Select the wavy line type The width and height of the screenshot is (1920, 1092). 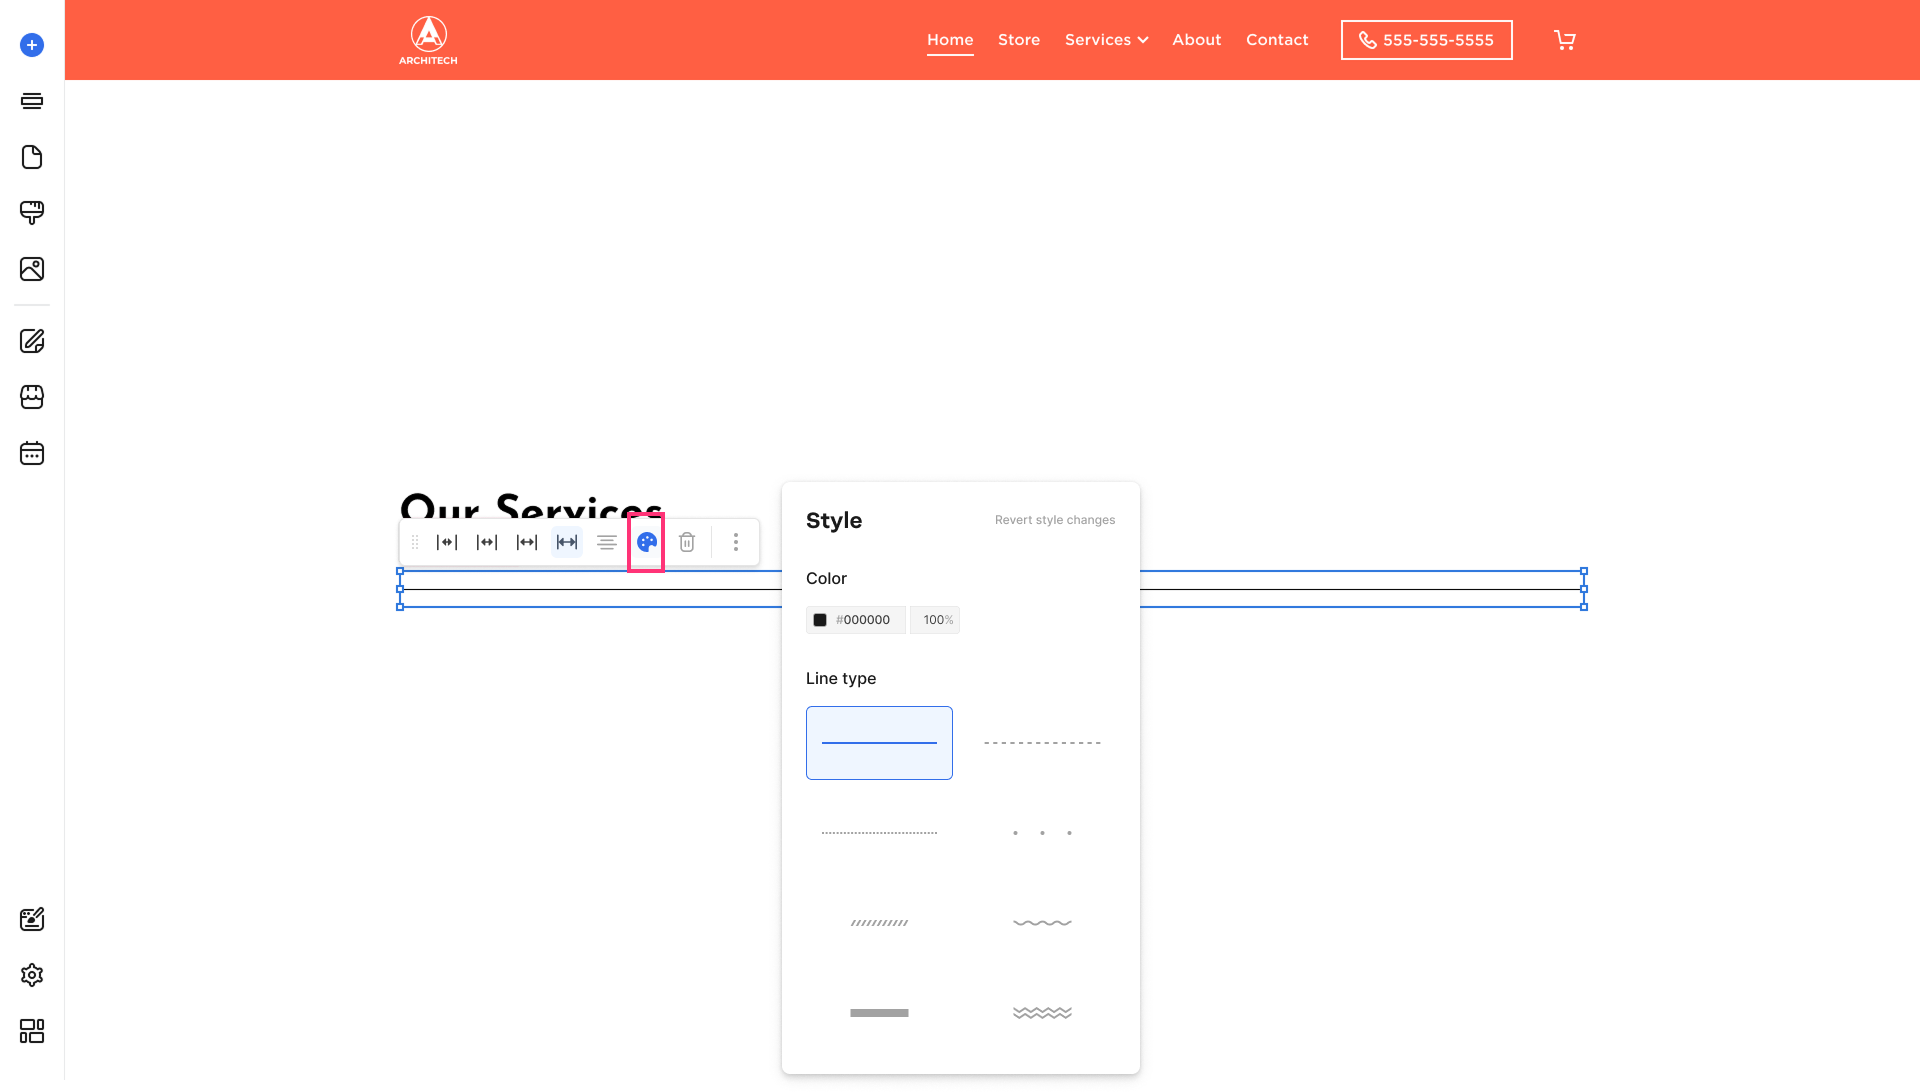[x=1042, y=923]
